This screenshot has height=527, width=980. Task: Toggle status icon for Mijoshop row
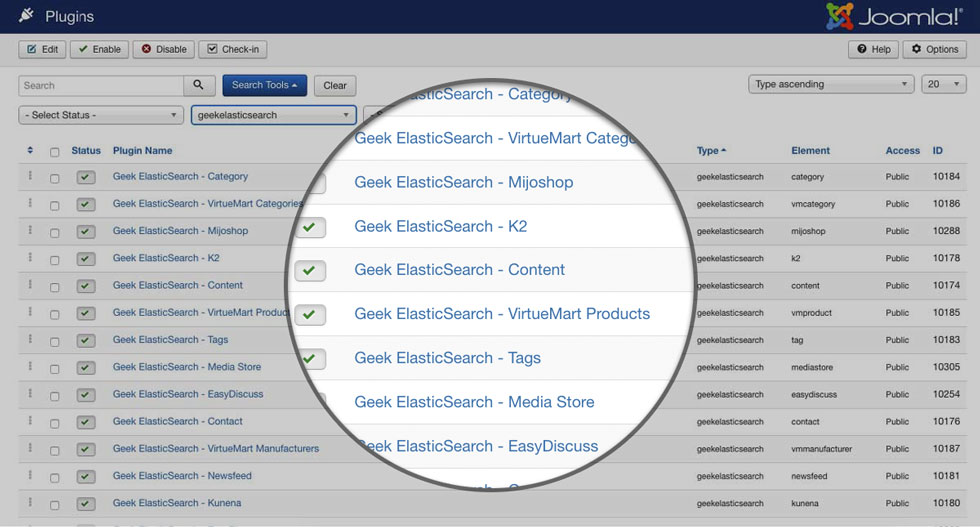click(86, 232)
